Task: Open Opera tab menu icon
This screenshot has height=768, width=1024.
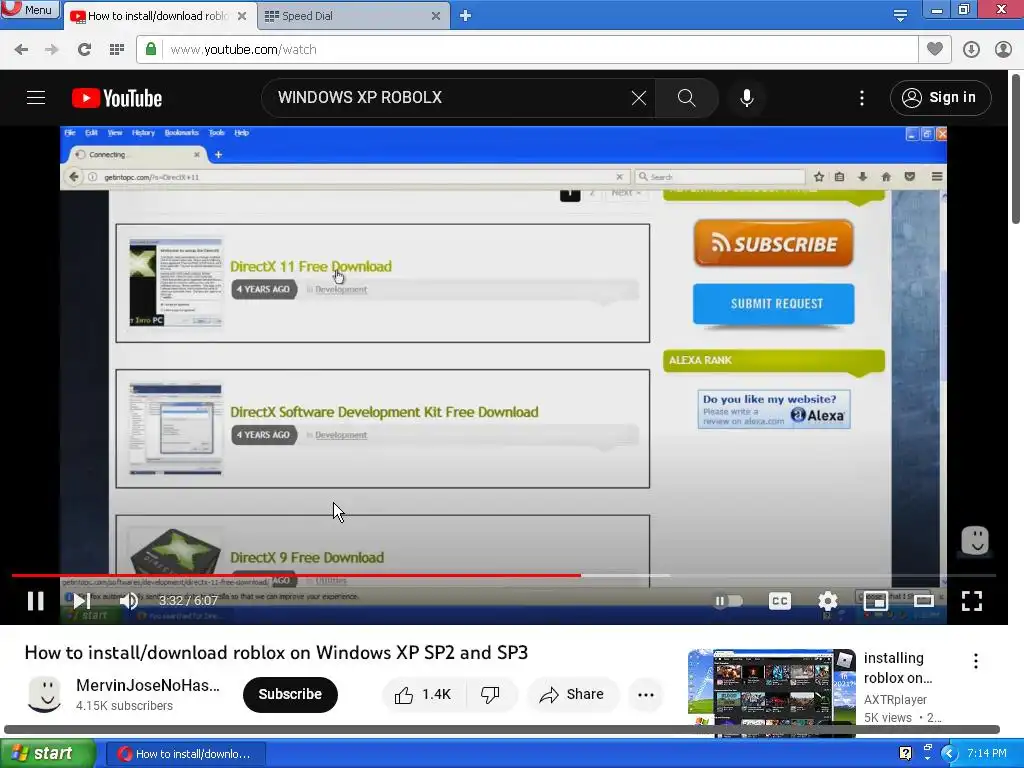Action: click(x=900, y=15)
